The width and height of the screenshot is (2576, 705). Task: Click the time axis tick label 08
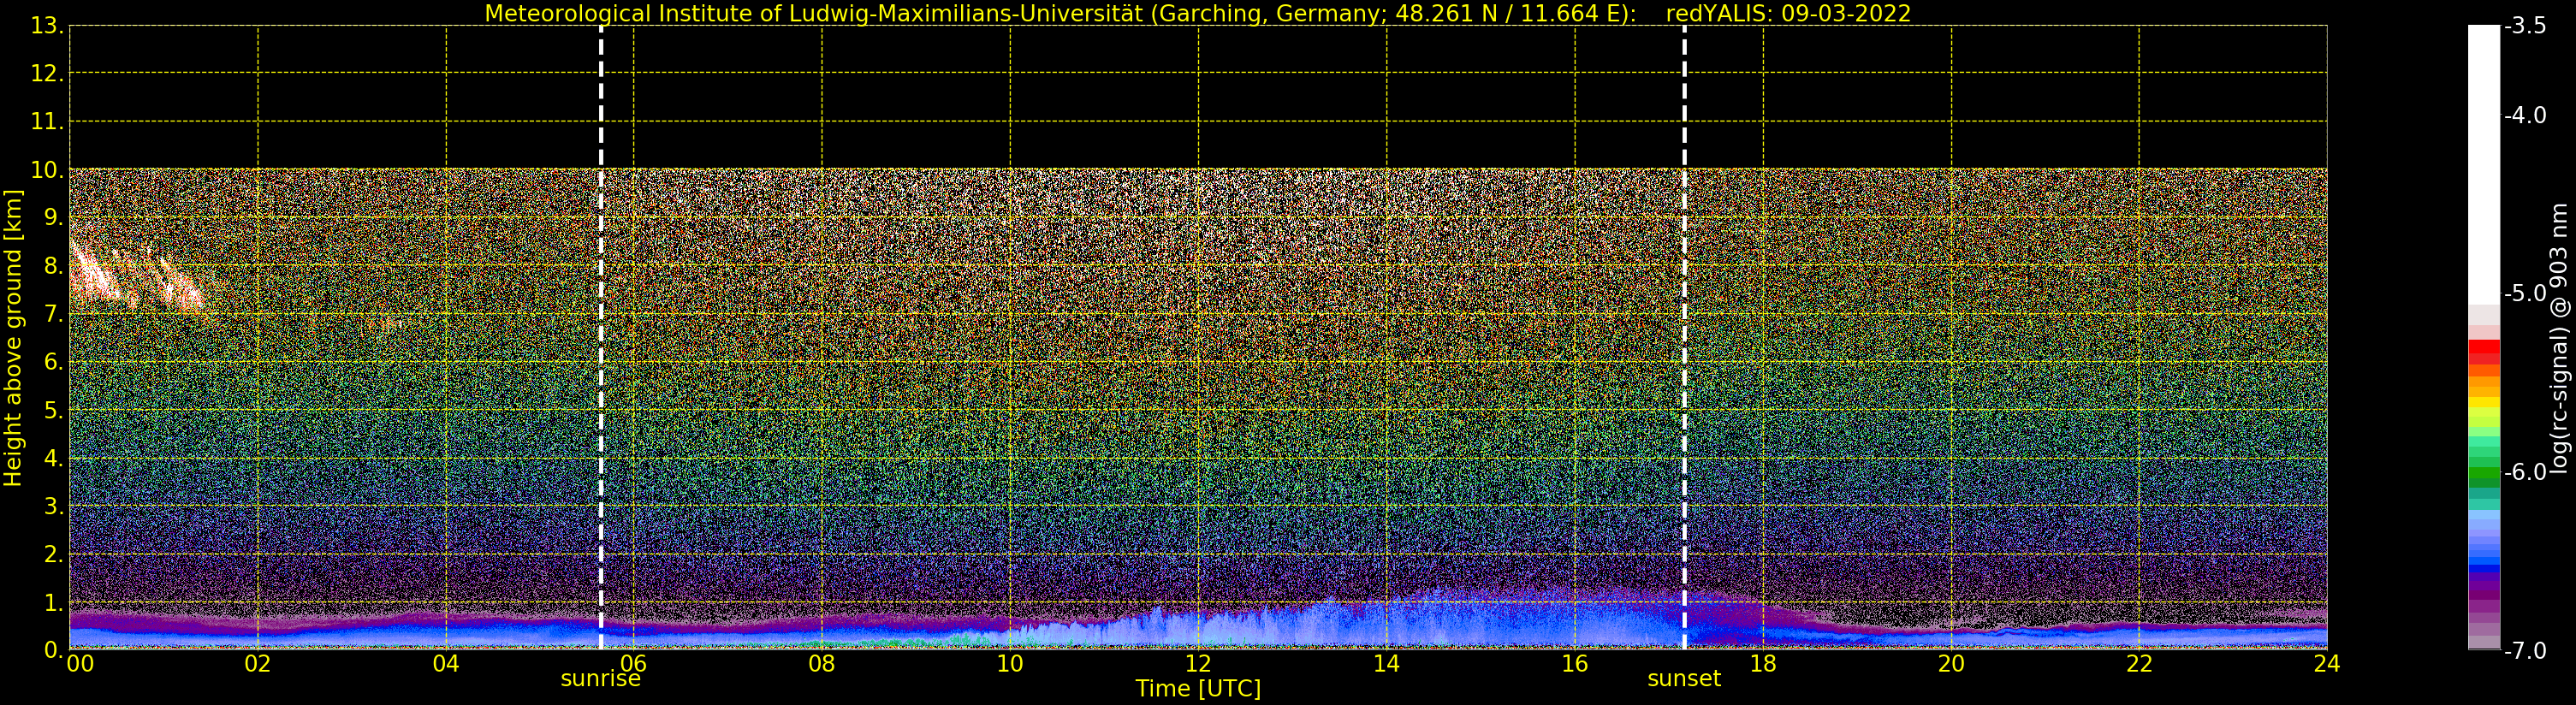(822, 663)
